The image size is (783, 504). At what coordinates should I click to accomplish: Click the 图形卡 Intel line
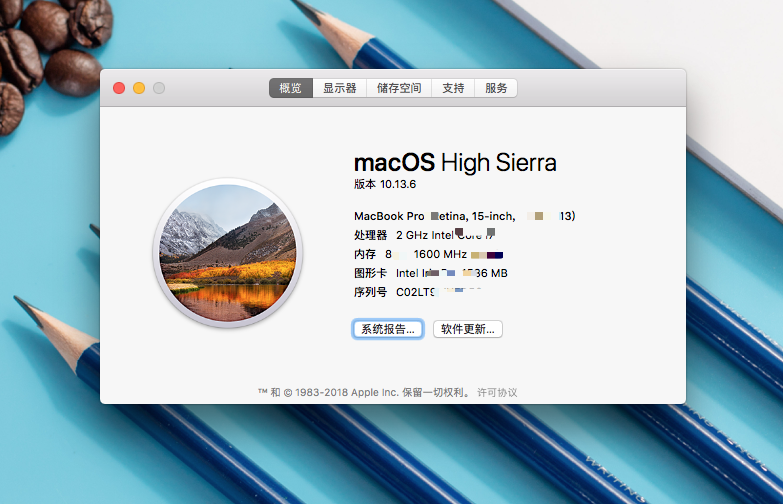point(431,273)
